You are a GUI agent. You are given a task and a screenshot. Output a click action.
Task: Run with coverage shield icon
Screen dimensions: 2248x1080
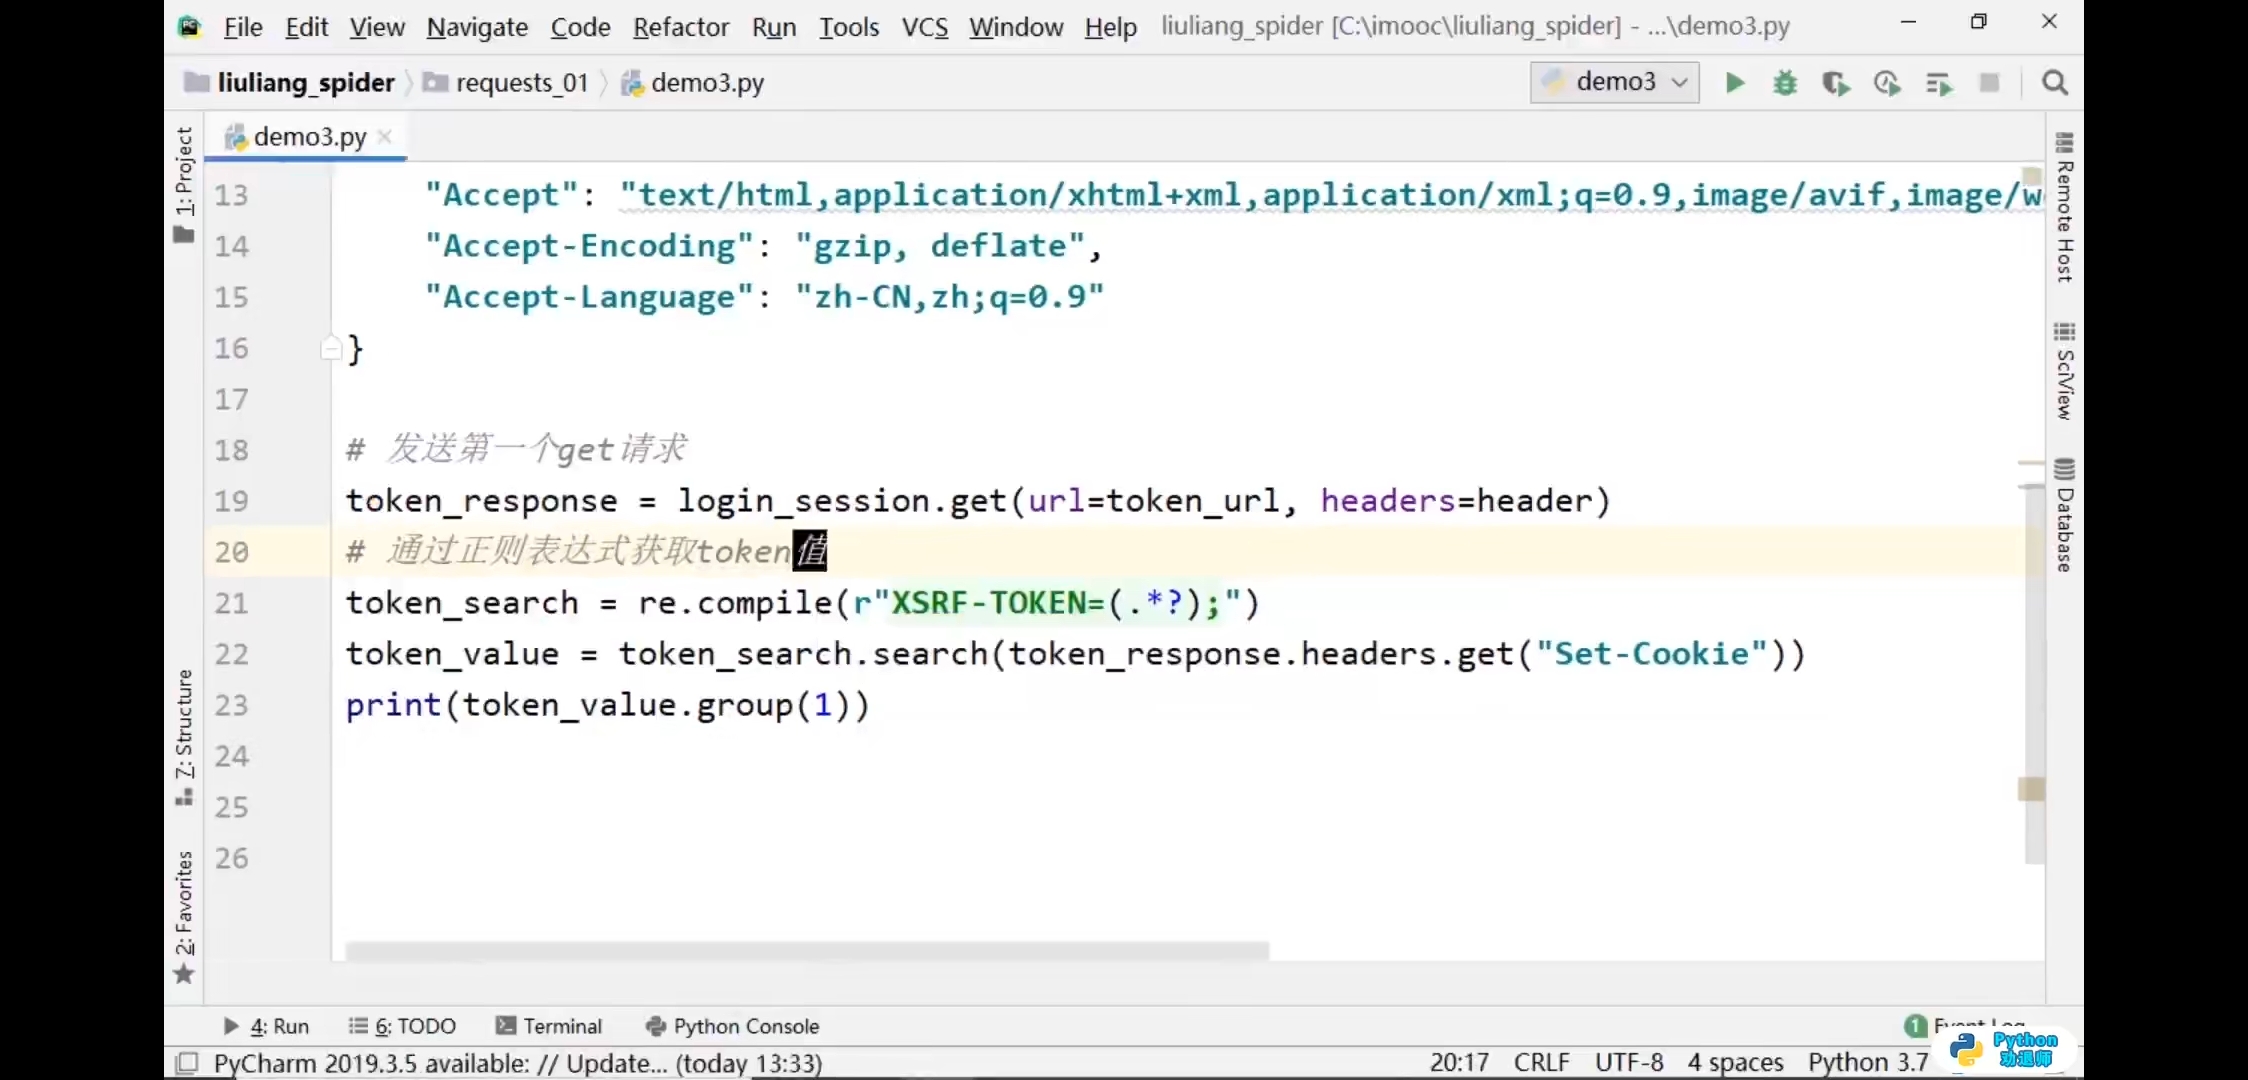point(1836,83)
